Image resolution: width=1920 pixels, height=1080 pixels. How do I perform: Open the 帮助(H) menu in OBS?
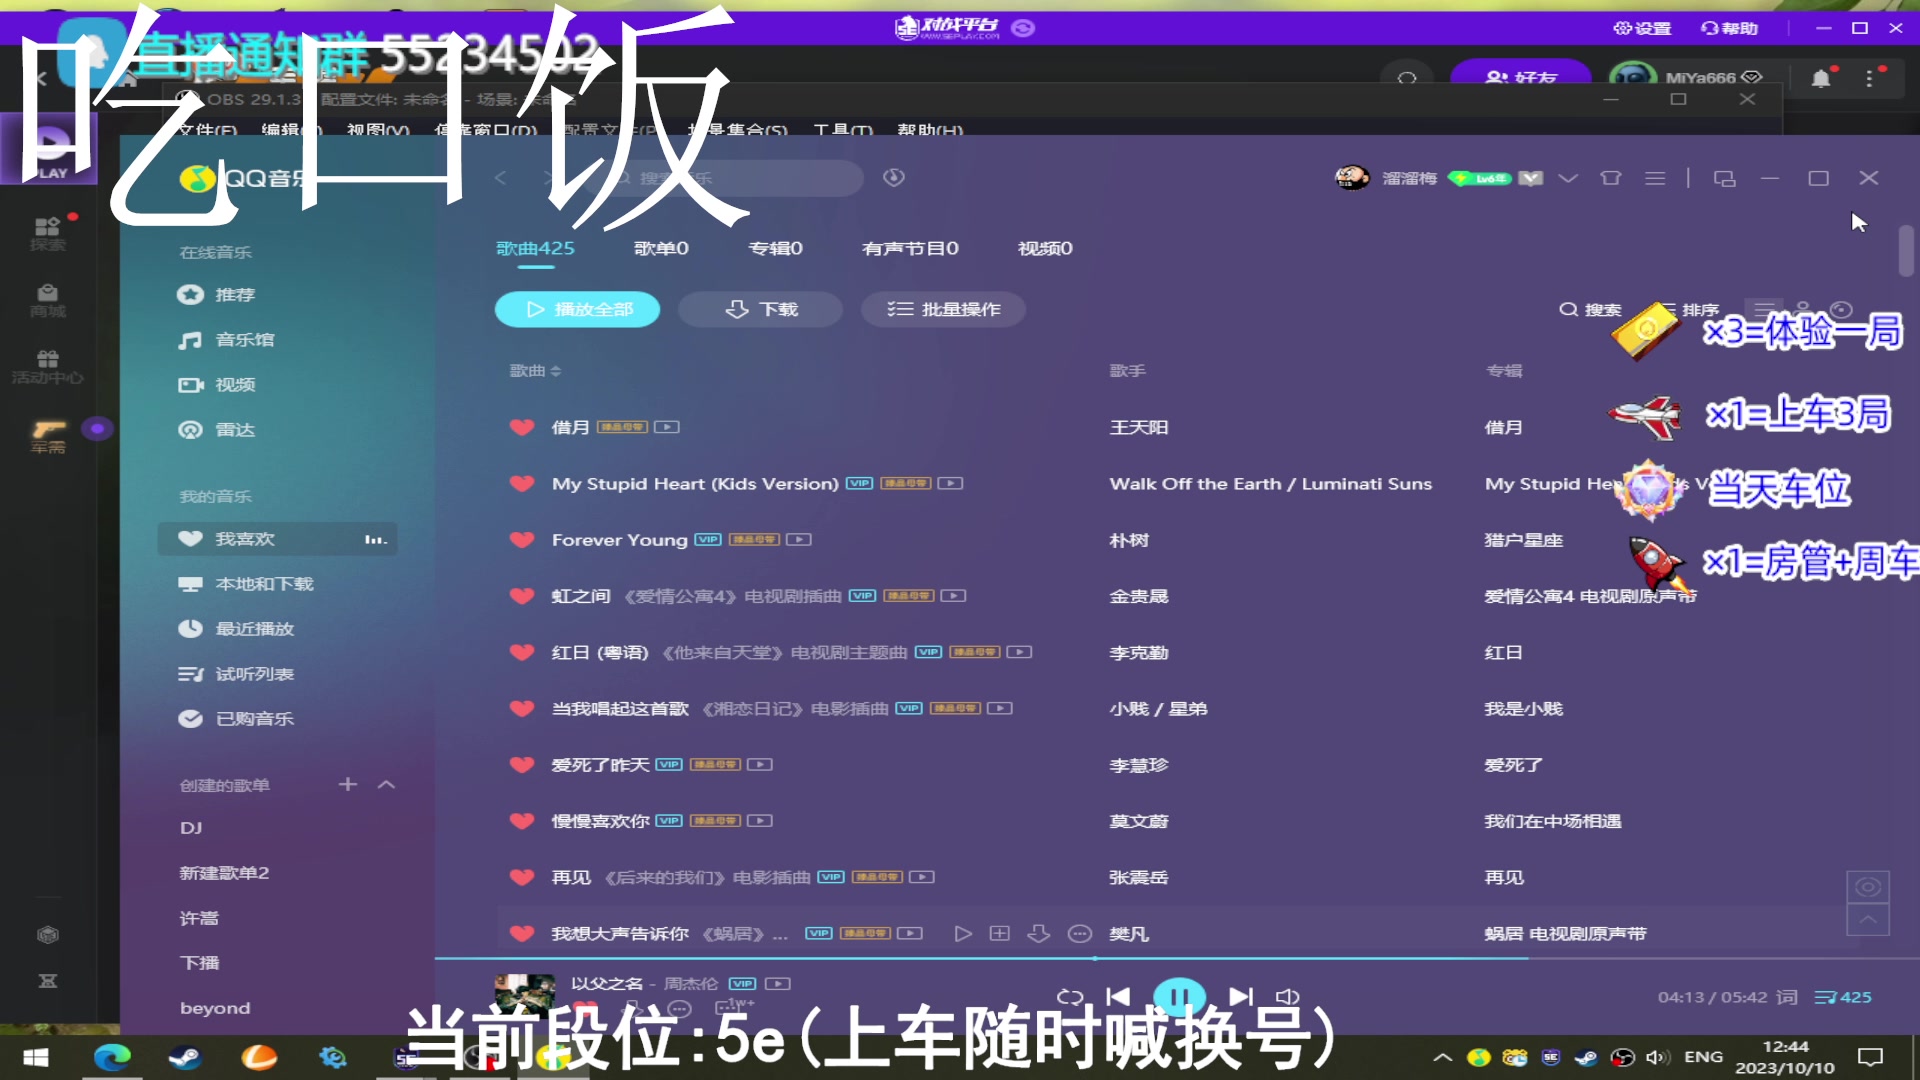point(930,130)
